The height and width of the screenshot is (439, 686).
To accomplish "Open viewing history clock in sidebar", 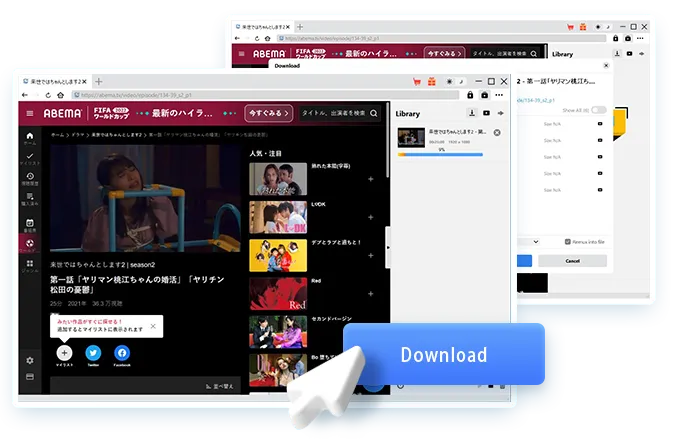I will 30,179.
